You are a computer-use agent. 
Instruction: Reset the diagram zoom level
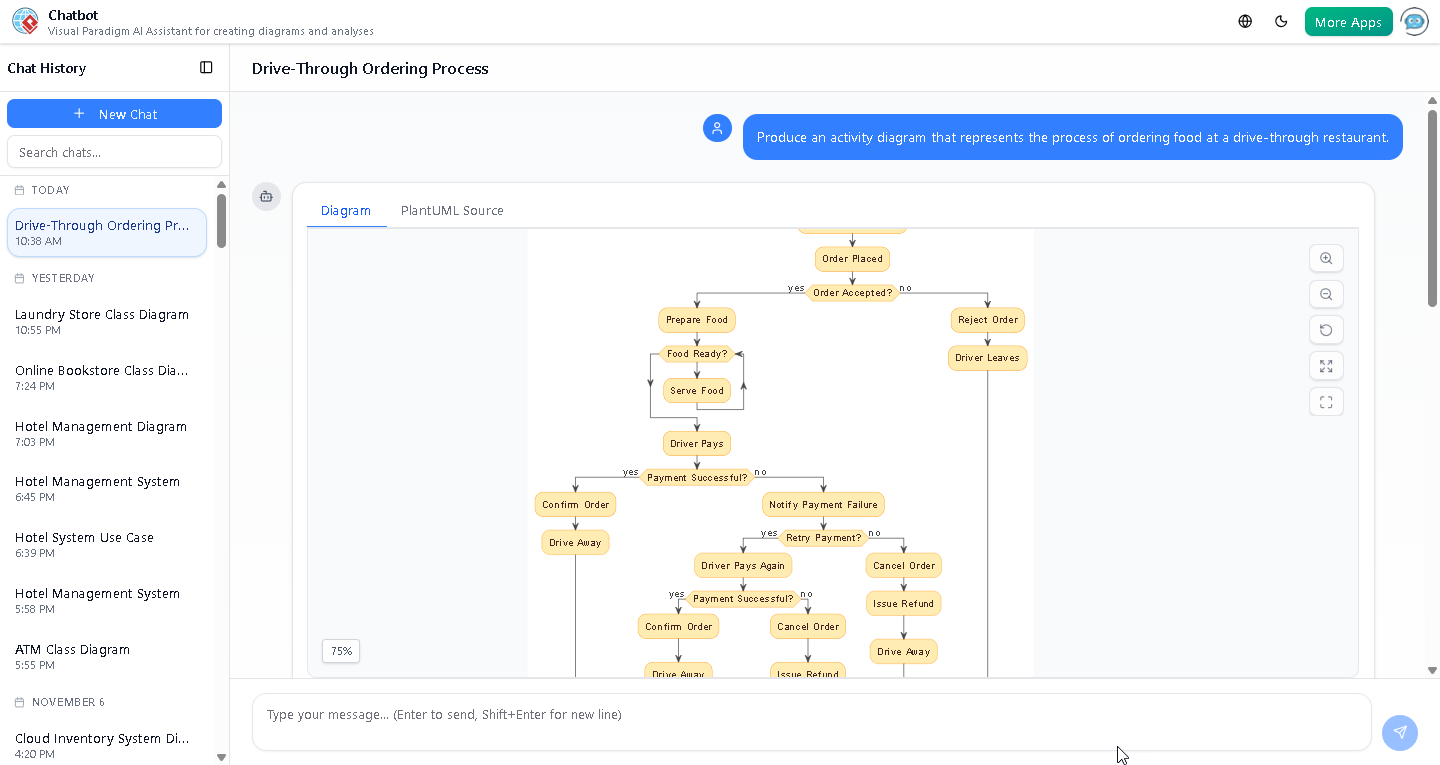click(1326, 330)
